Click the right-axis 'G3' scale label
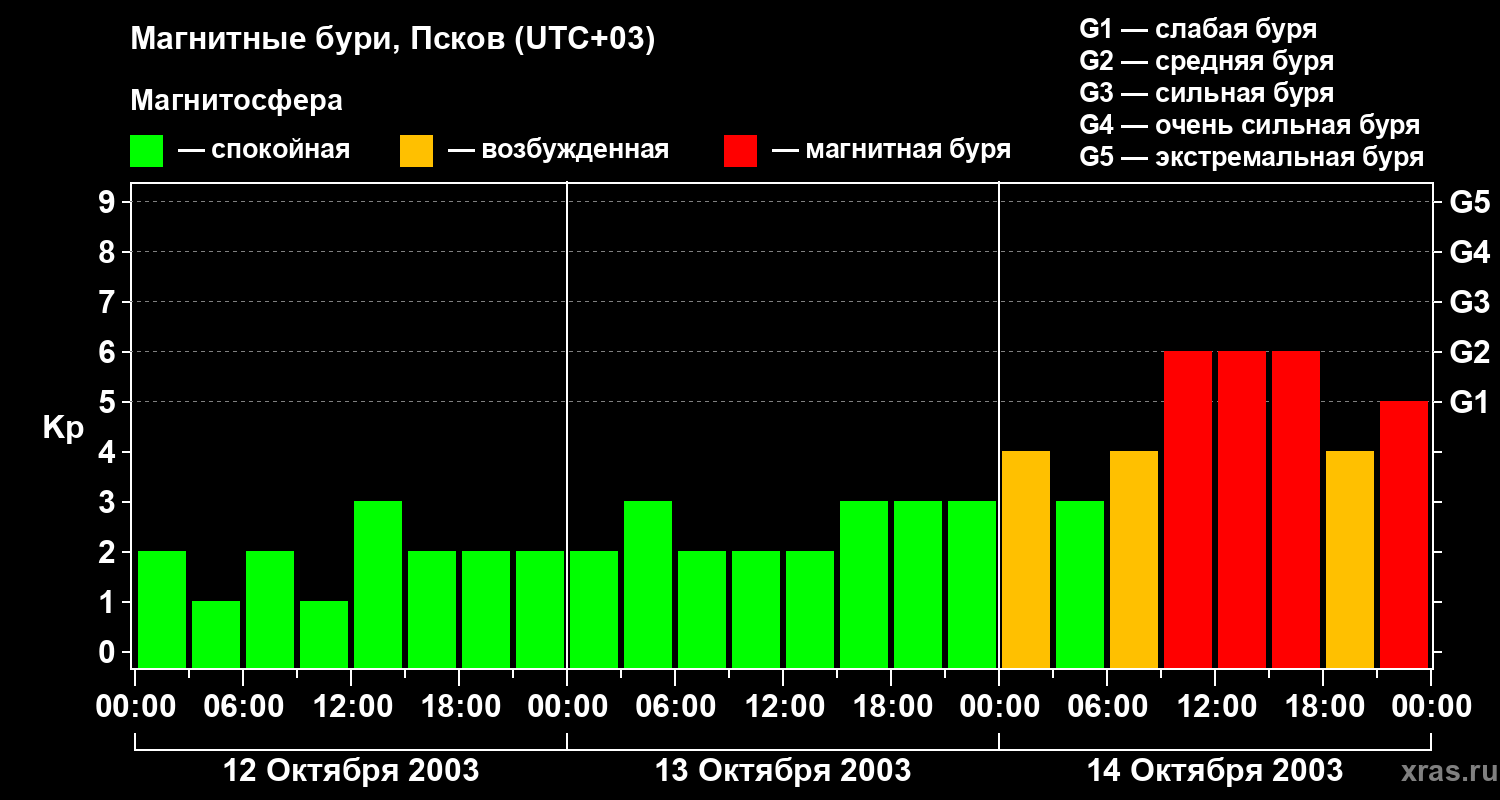Image resolution: width=1500 pixels, height=800 pixels. (x=1469, y=302)
